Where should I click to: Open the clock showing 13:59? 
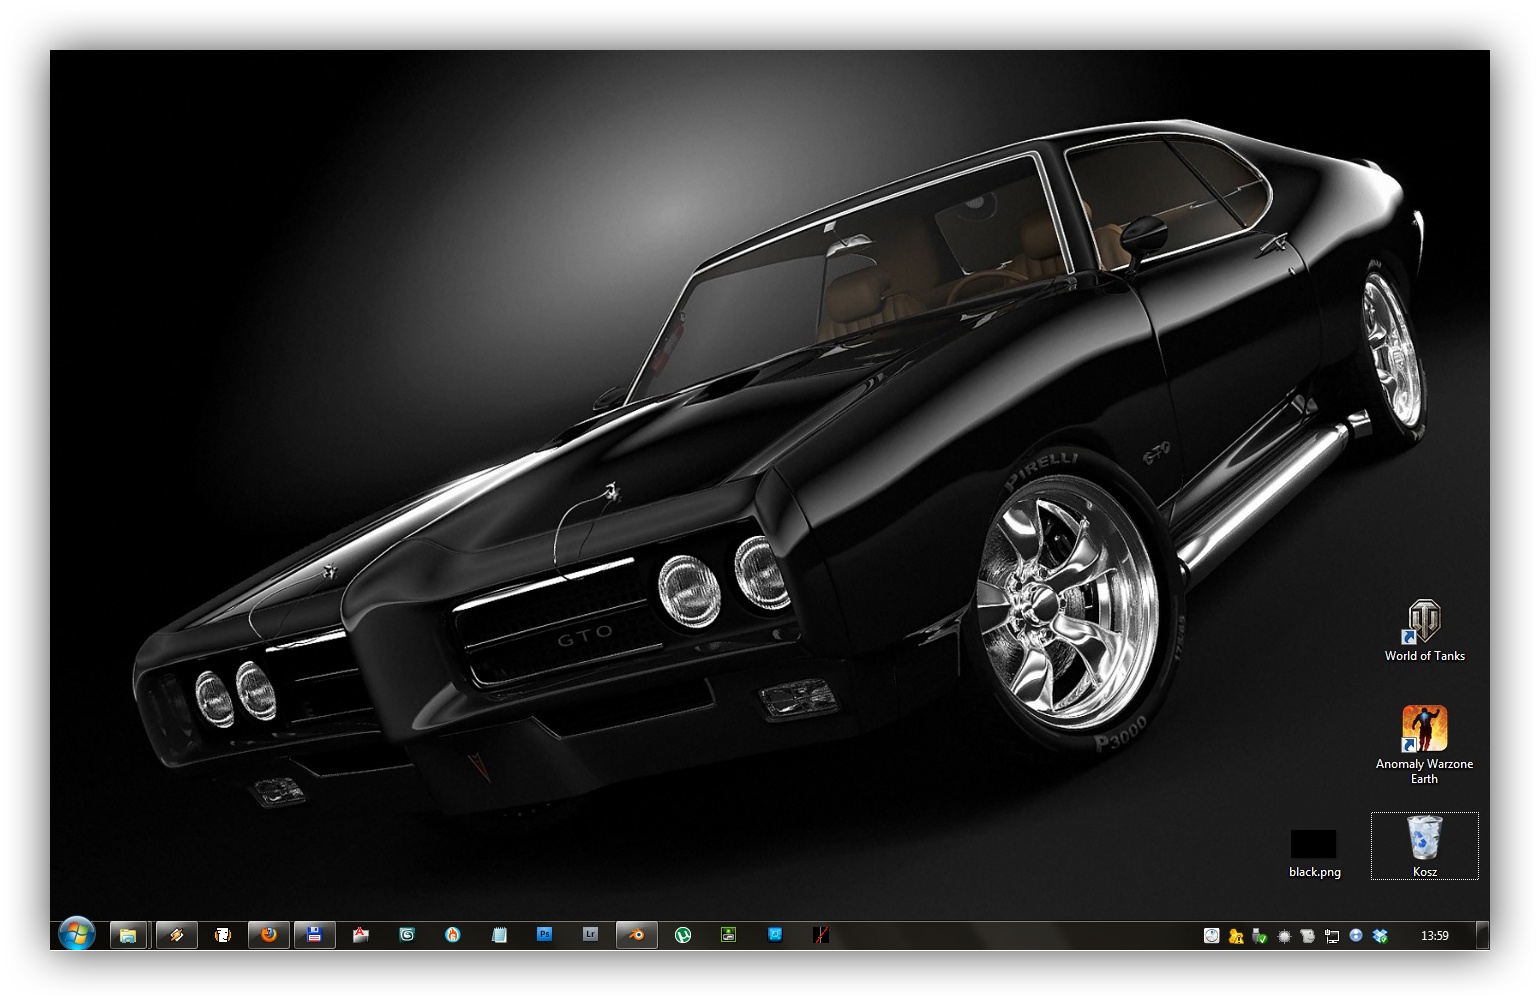pos(1434,936)
